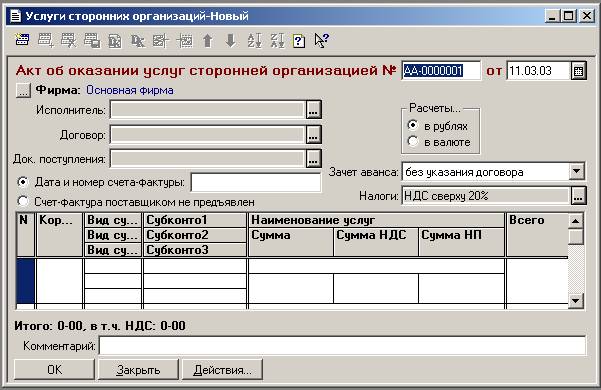Click the new row toolbar icon

[22, 40]
